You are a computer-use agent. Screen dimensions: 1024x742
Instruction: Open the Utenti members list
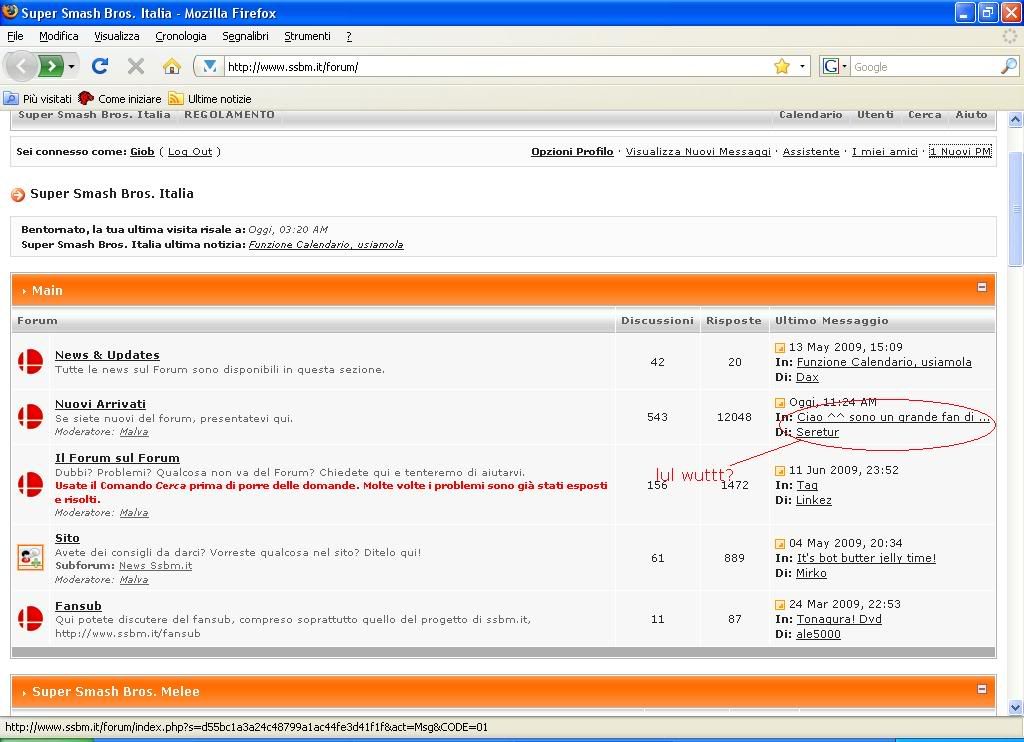(x=875, y=114)
